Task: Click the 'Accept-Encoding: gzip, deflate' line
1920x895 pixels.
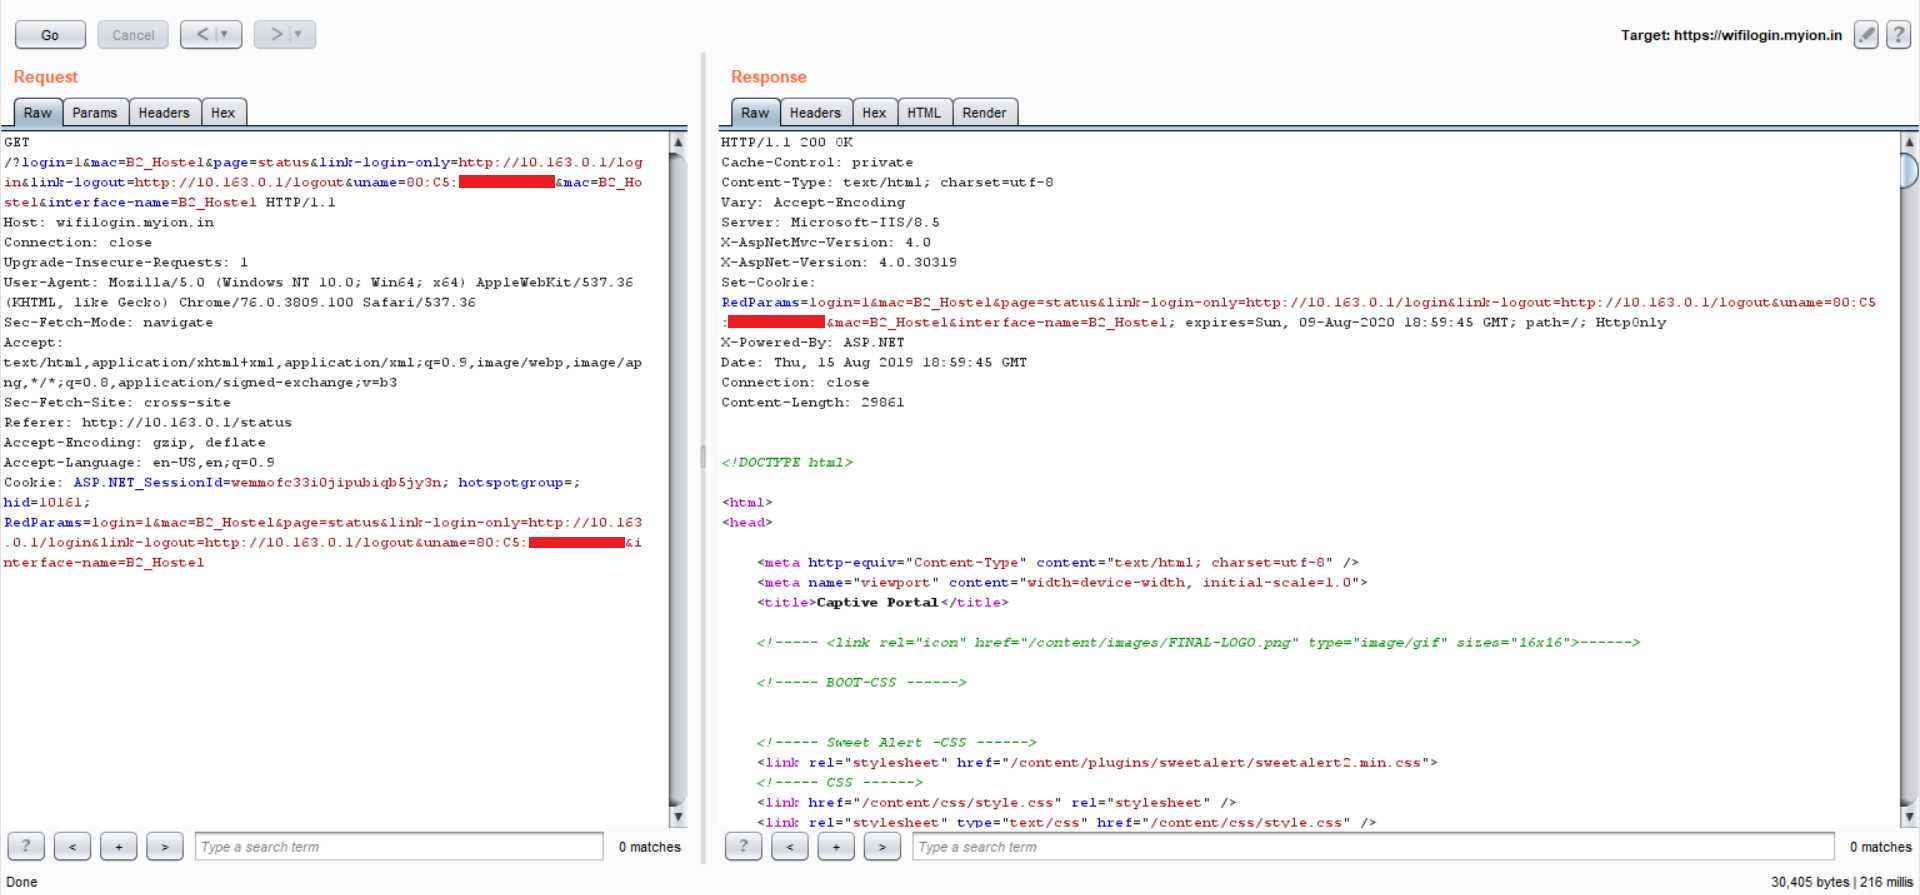Action: (135, 442)
